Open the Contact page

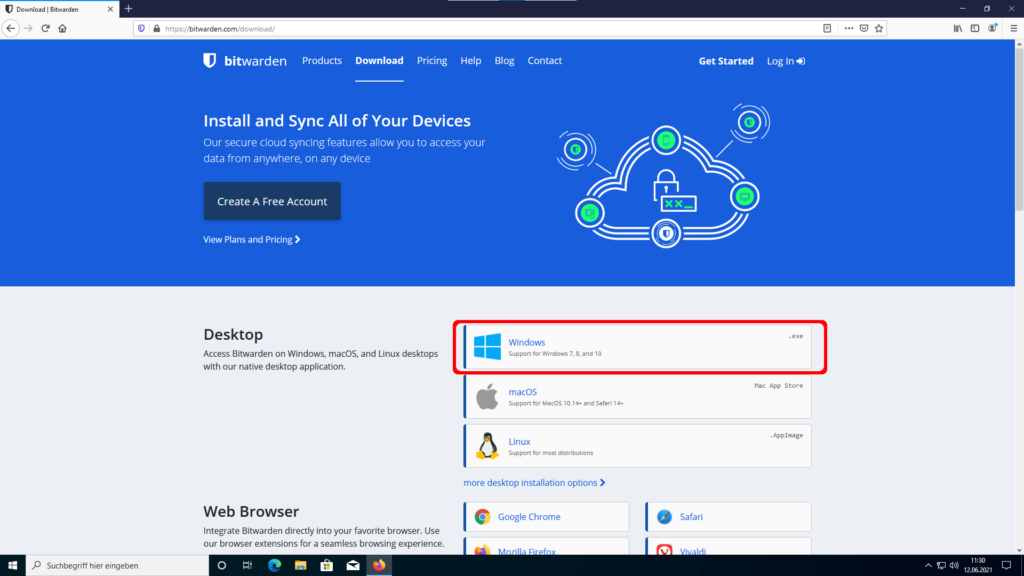click(545, 61)
